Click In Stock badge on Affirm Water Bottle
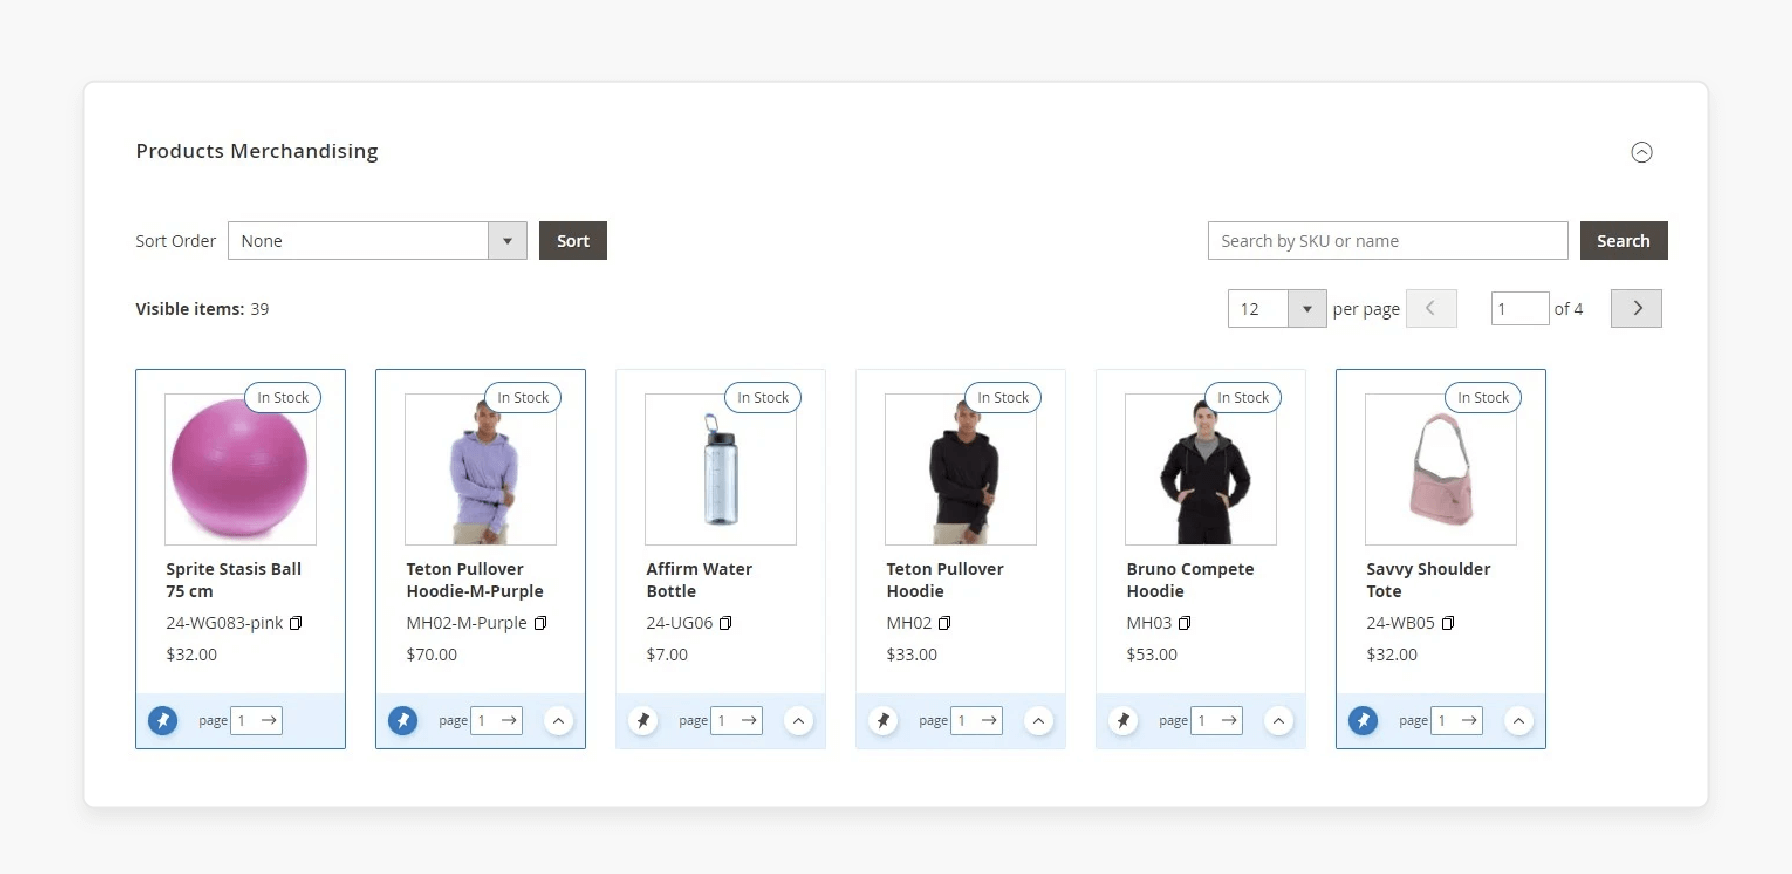 tap(763, 398)
